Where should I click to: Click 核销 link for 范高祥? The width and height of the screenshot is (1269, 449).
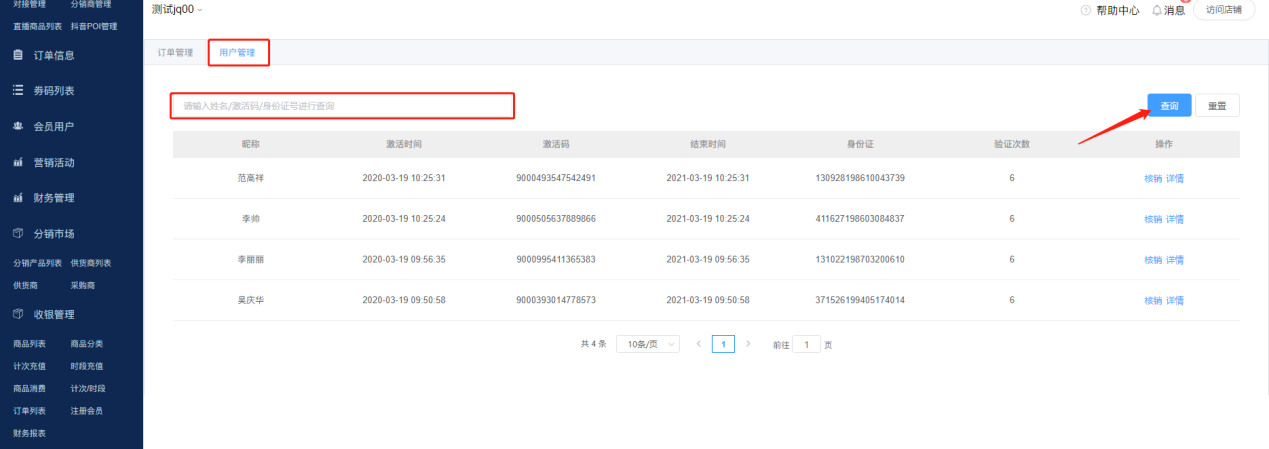(1153, 178)
